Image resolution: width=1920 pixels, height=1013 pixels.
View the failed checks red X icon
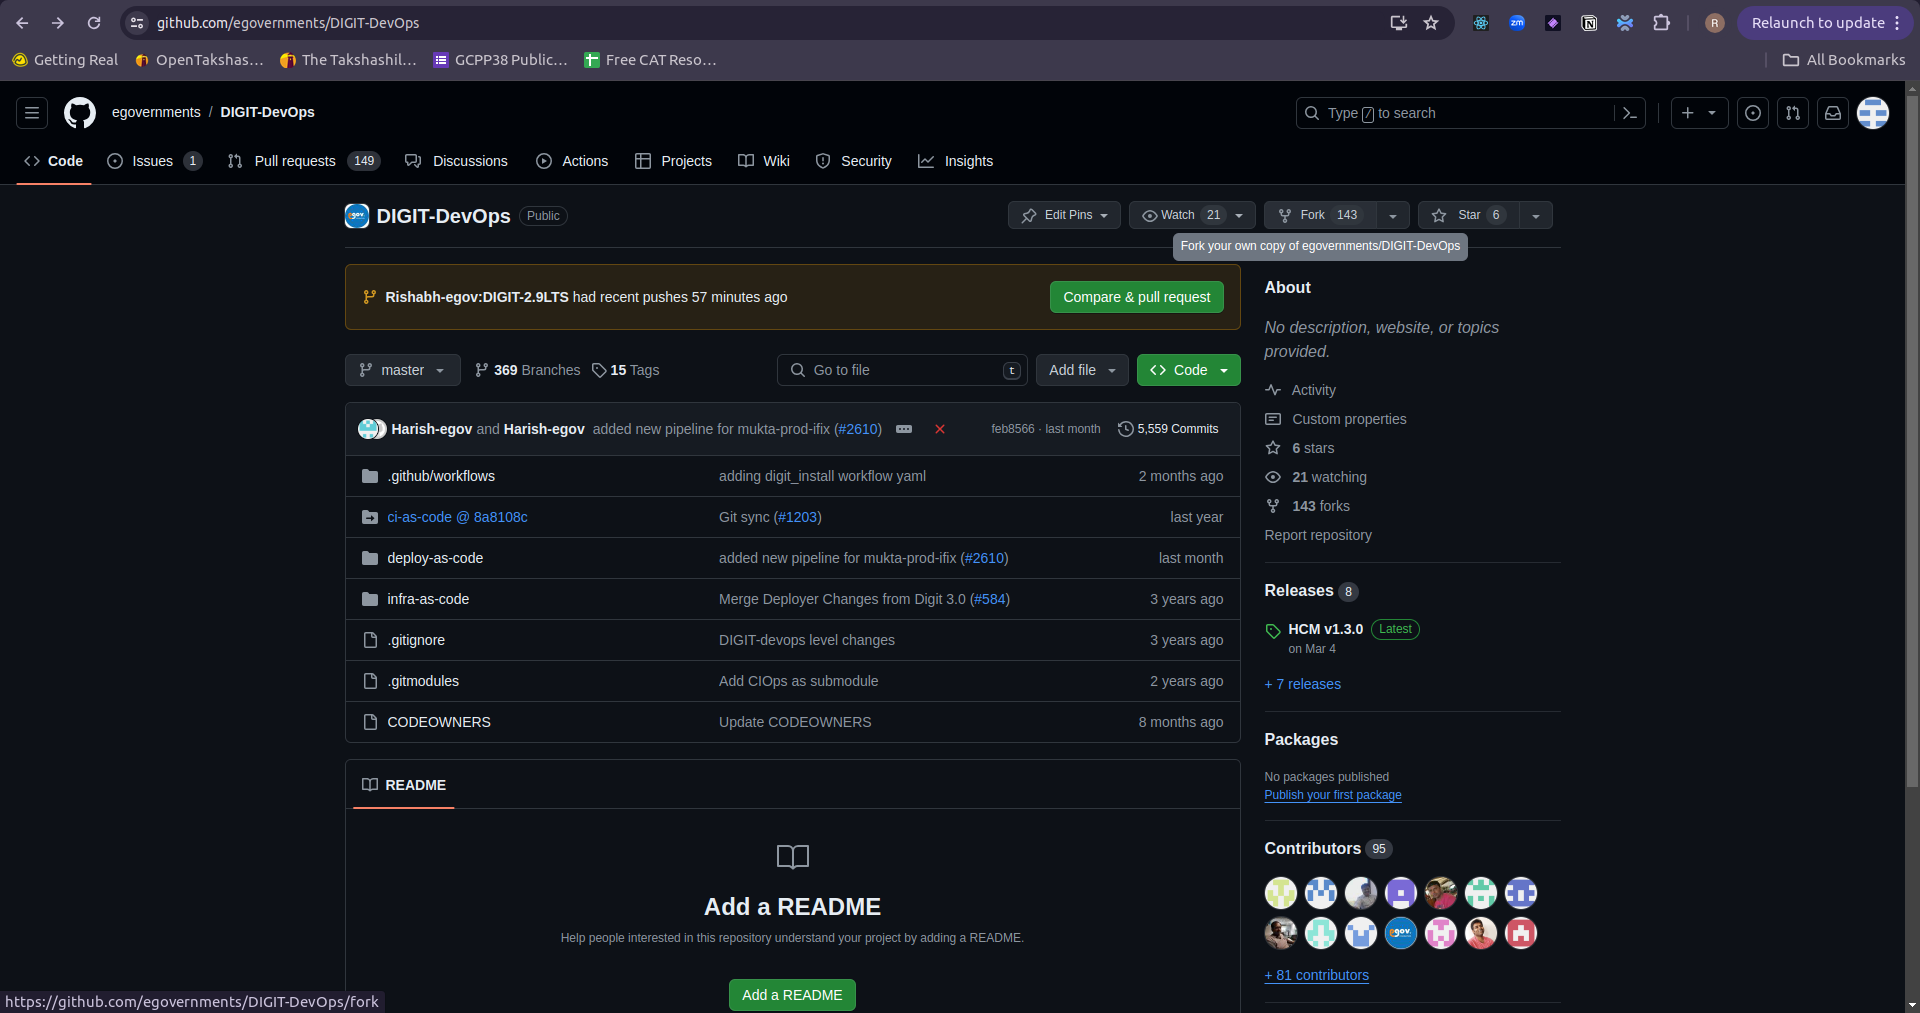pyautogui.click(x=940, y=429)
